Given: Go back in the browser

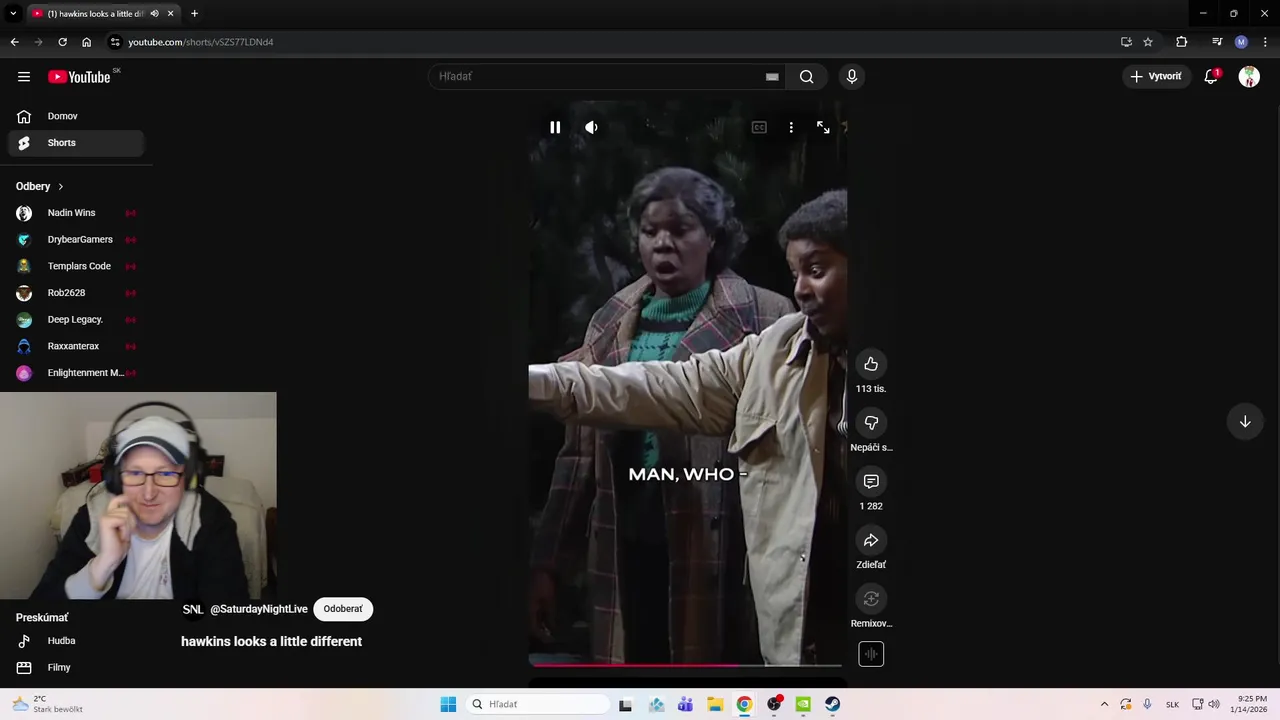Looking at the screenshot, I should coord(14,42).
